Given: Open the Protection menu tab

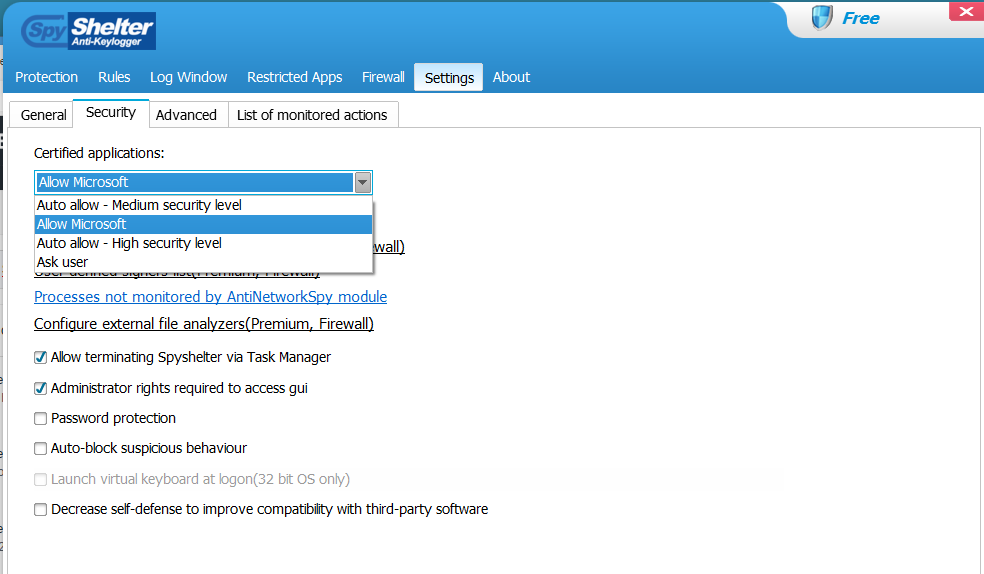Looking at the screenshot, I should [46, 77].
